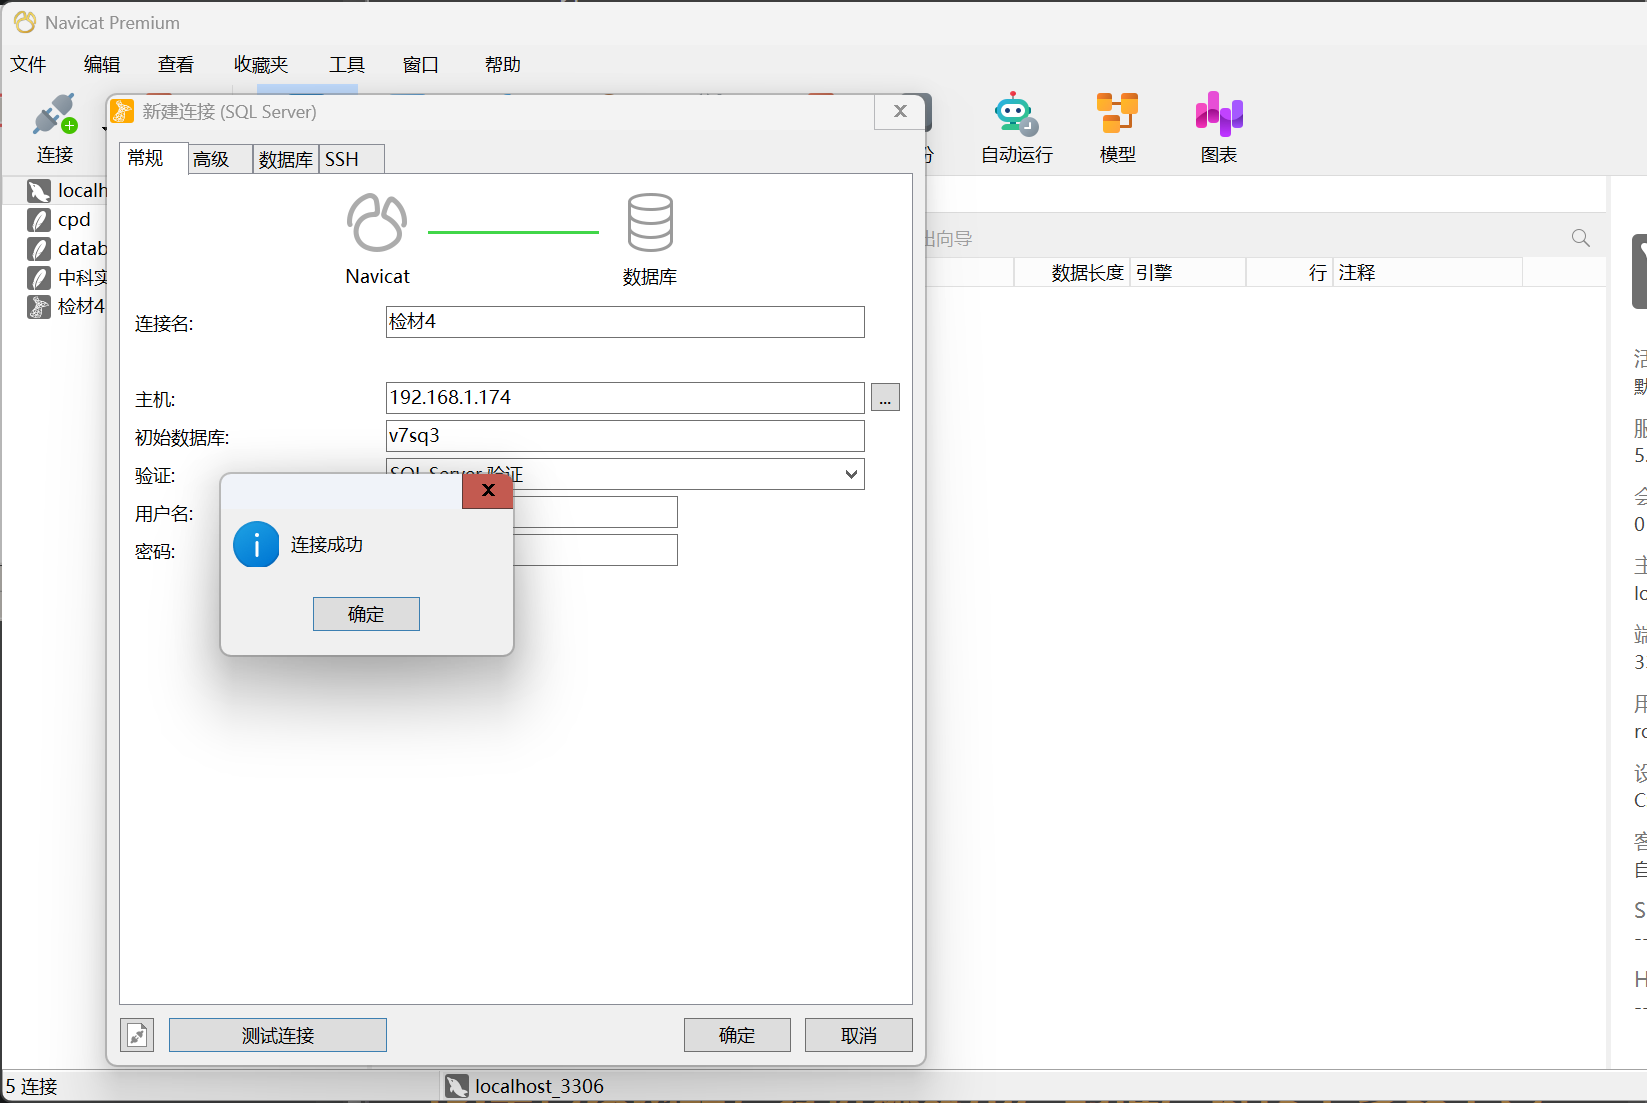Click the small icon beside Test Connection

pos(138,1035)
